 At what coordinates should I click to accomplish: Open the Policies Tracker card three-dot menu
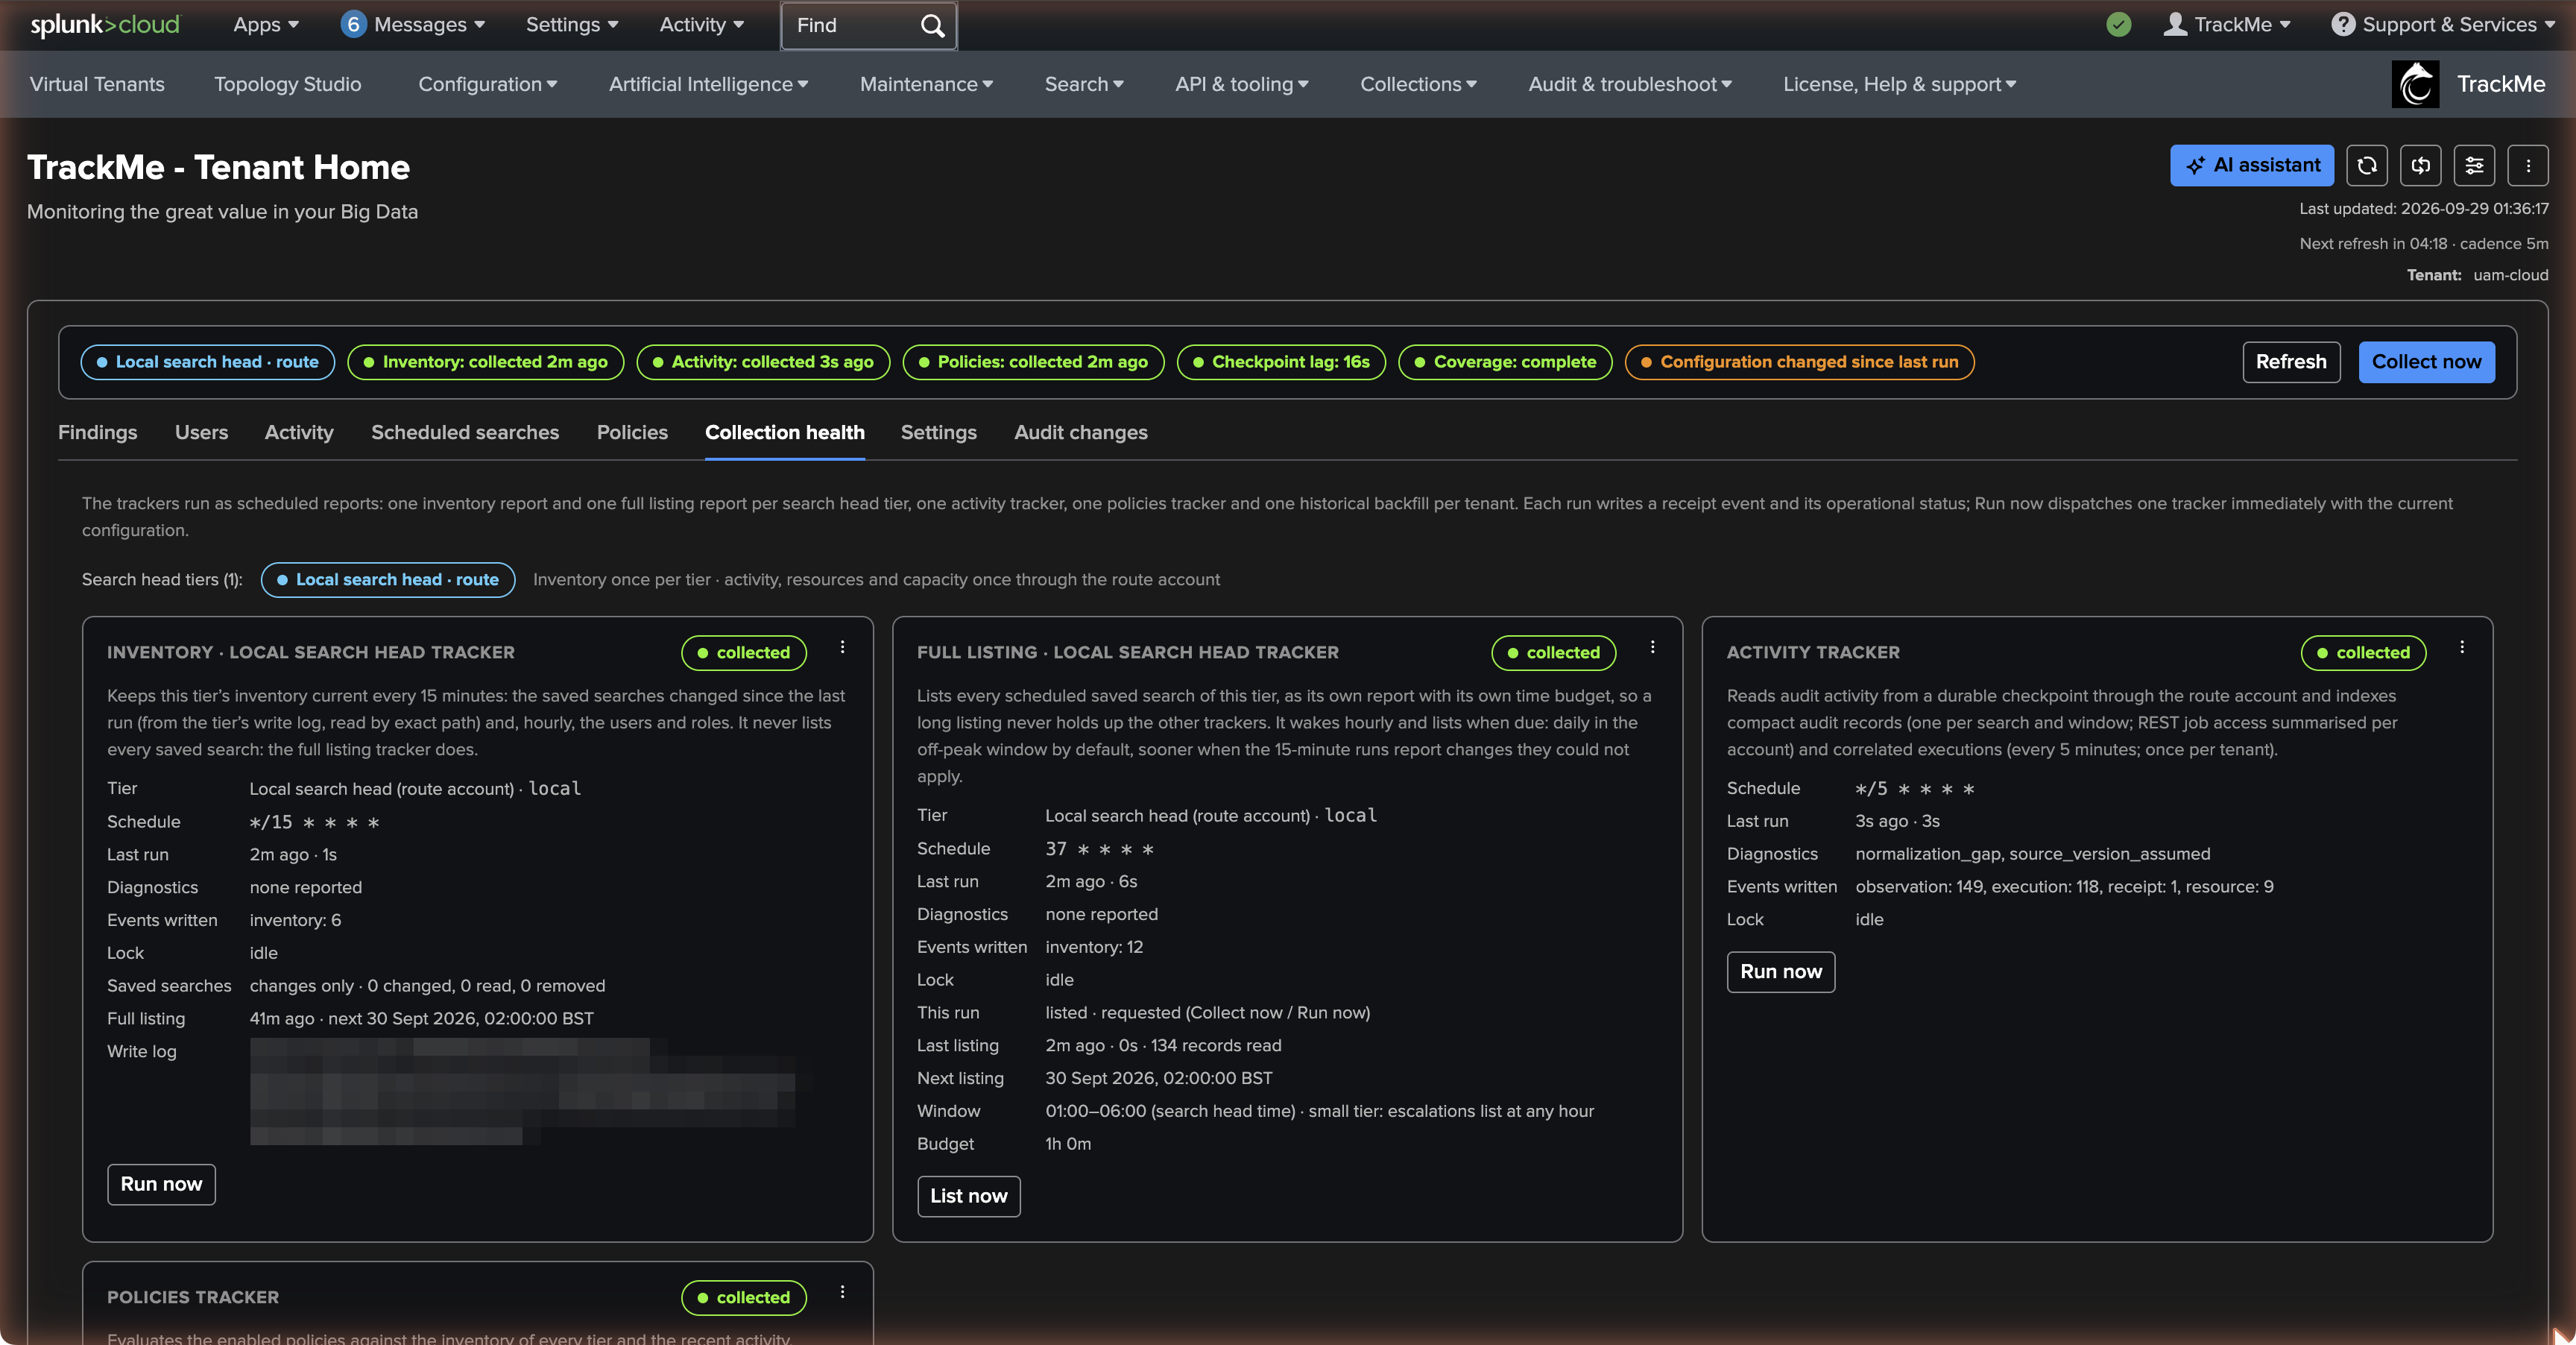(842, 1292)
